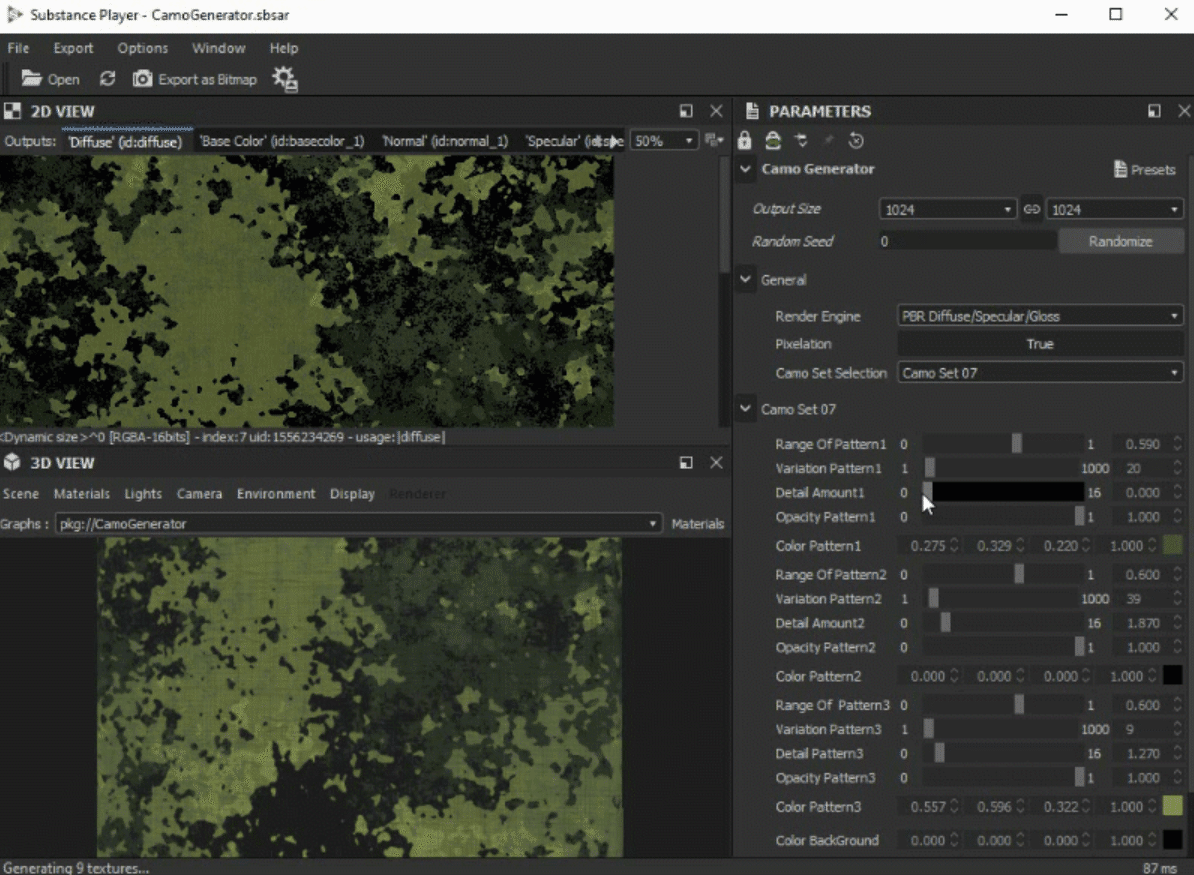Collapse the Camo Set 07 section
The image size is (1194, 875).
click(745, 408)
